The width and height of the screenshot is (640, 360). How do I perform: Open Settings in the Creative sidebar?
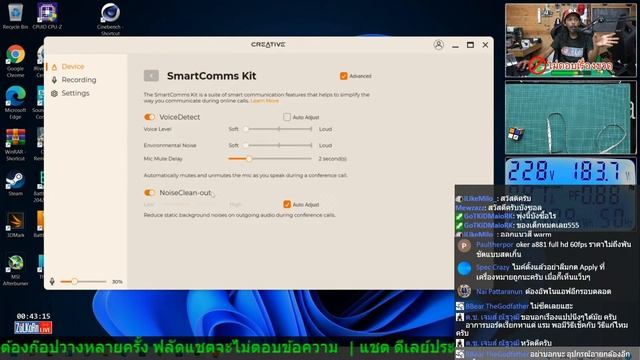click(x=75, y=93)
